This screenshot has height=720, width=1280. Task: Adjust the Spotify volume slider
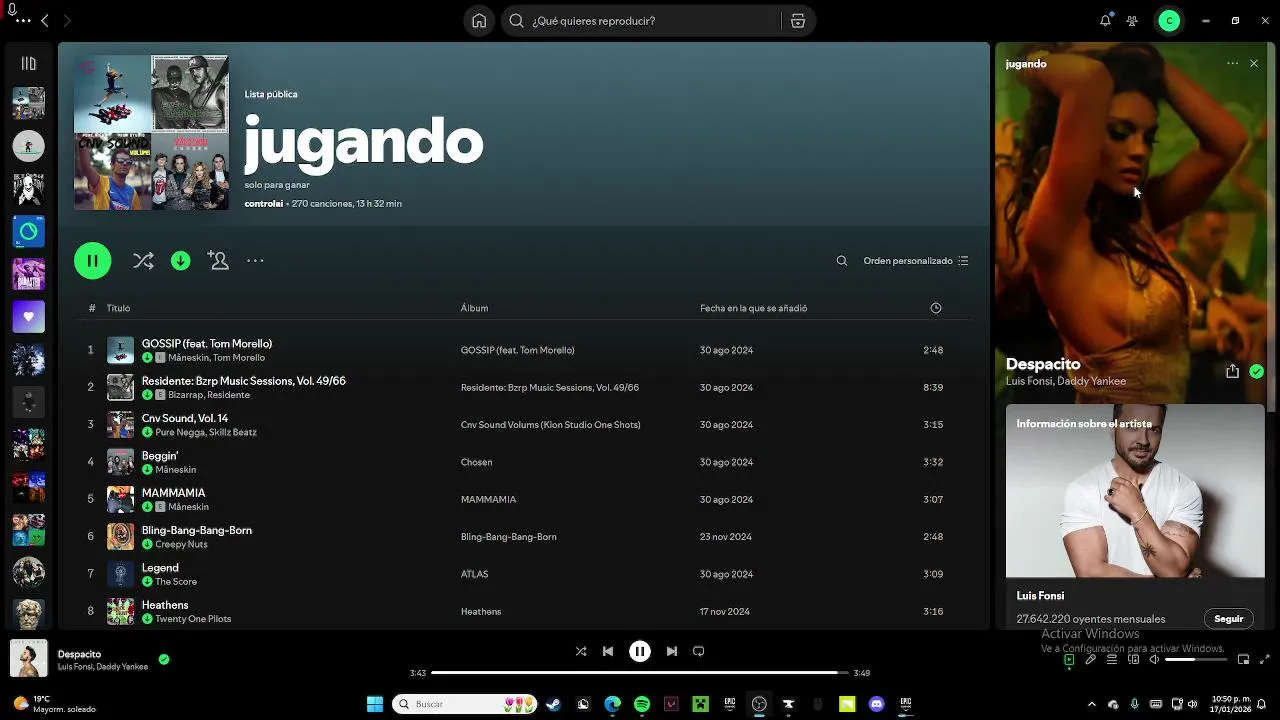(x=1195, y=660)
